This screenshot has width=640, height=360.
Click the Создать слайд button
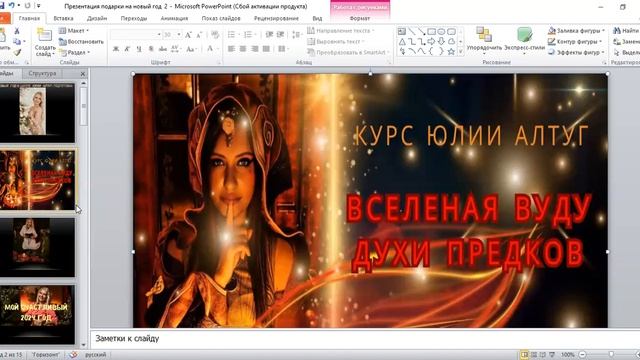click(x=45, y=43)
